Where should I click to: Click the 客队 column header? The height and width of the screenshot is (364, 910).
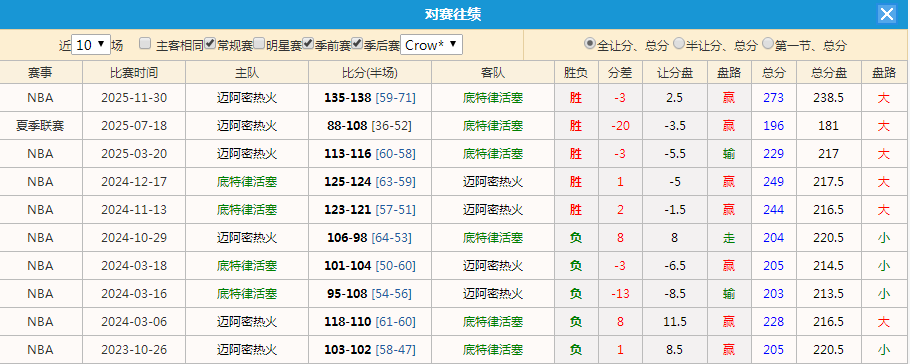(x=493, y=73)
